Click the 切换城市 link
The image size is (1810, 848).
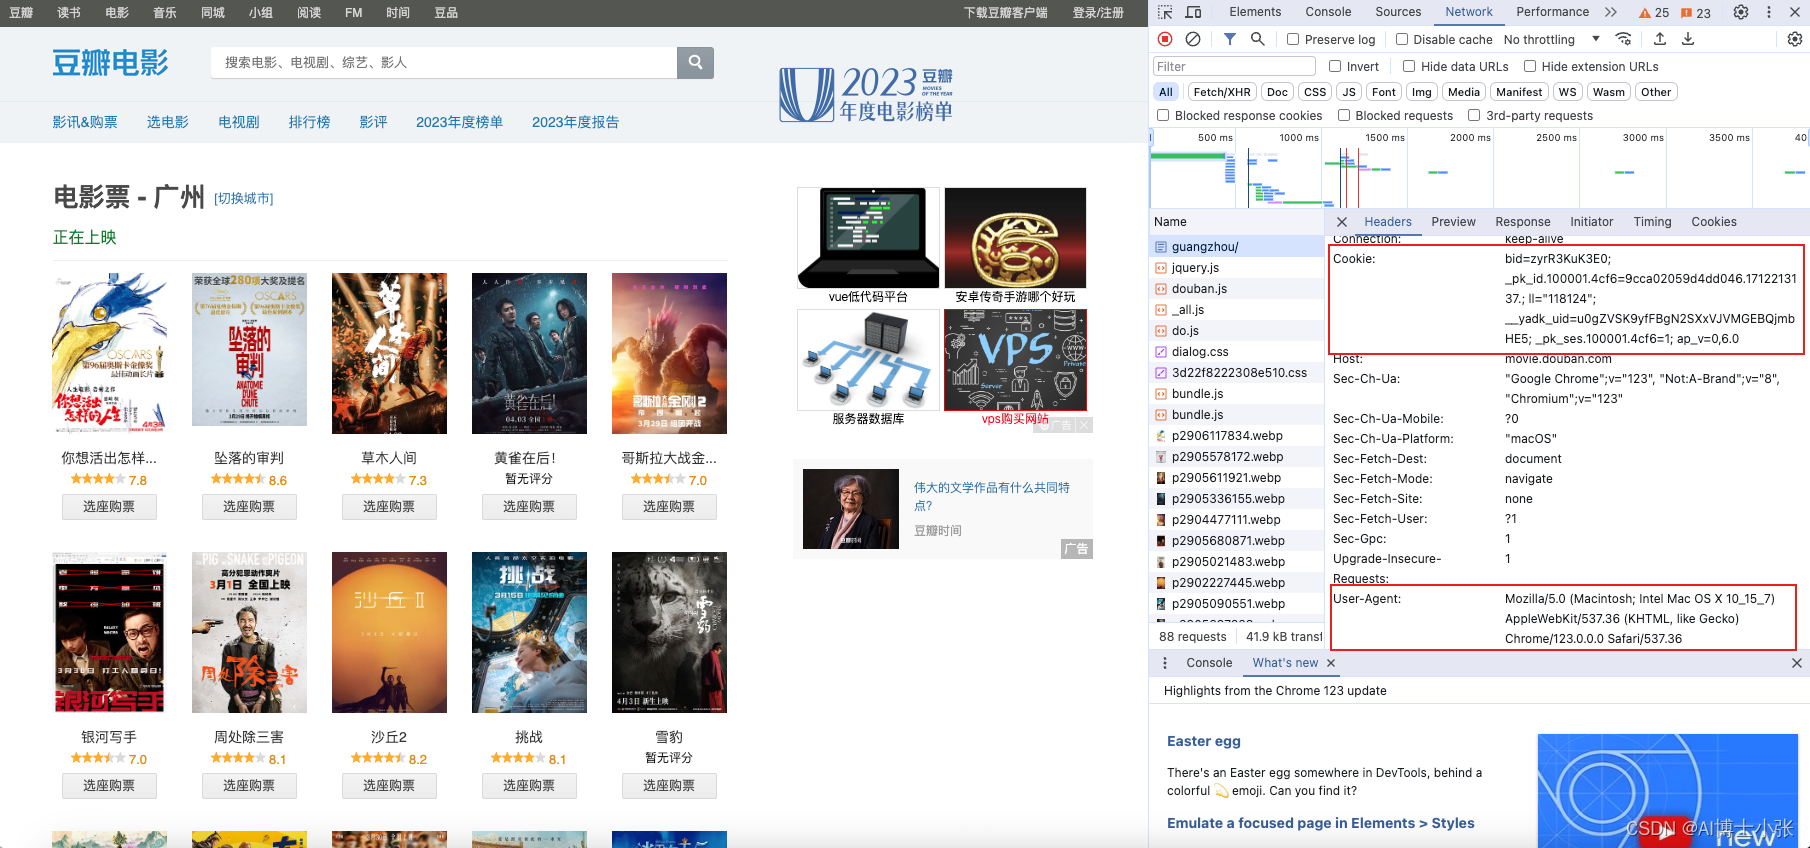[x=244, y=199]
